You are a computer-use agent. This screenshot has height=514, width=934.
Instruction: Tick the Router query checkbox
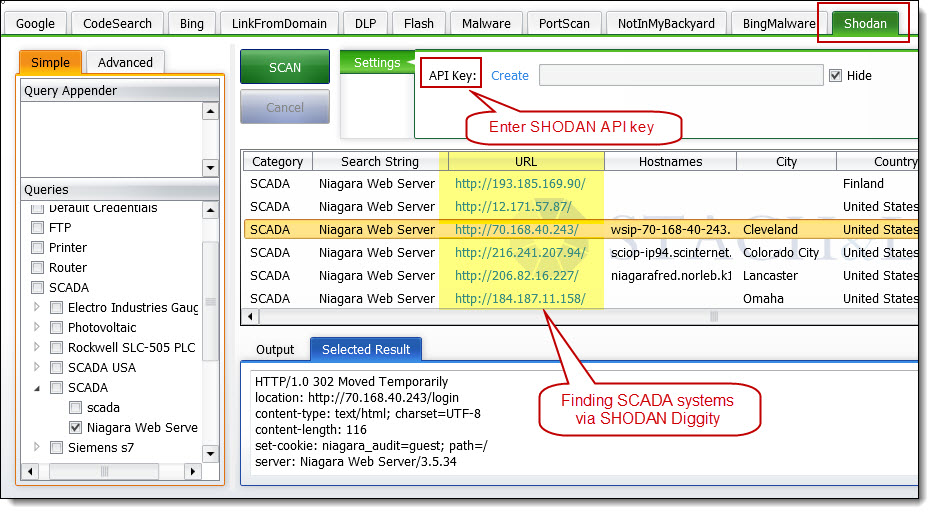point(38,267)
